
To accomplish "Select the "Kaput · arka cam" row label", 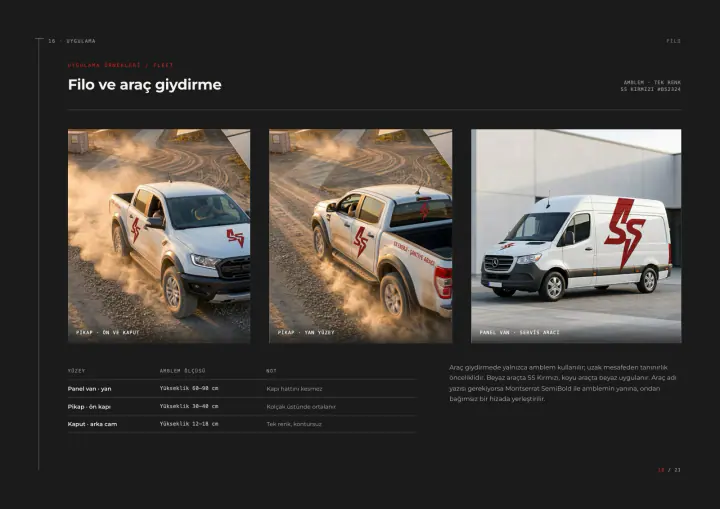I will 92,424.
